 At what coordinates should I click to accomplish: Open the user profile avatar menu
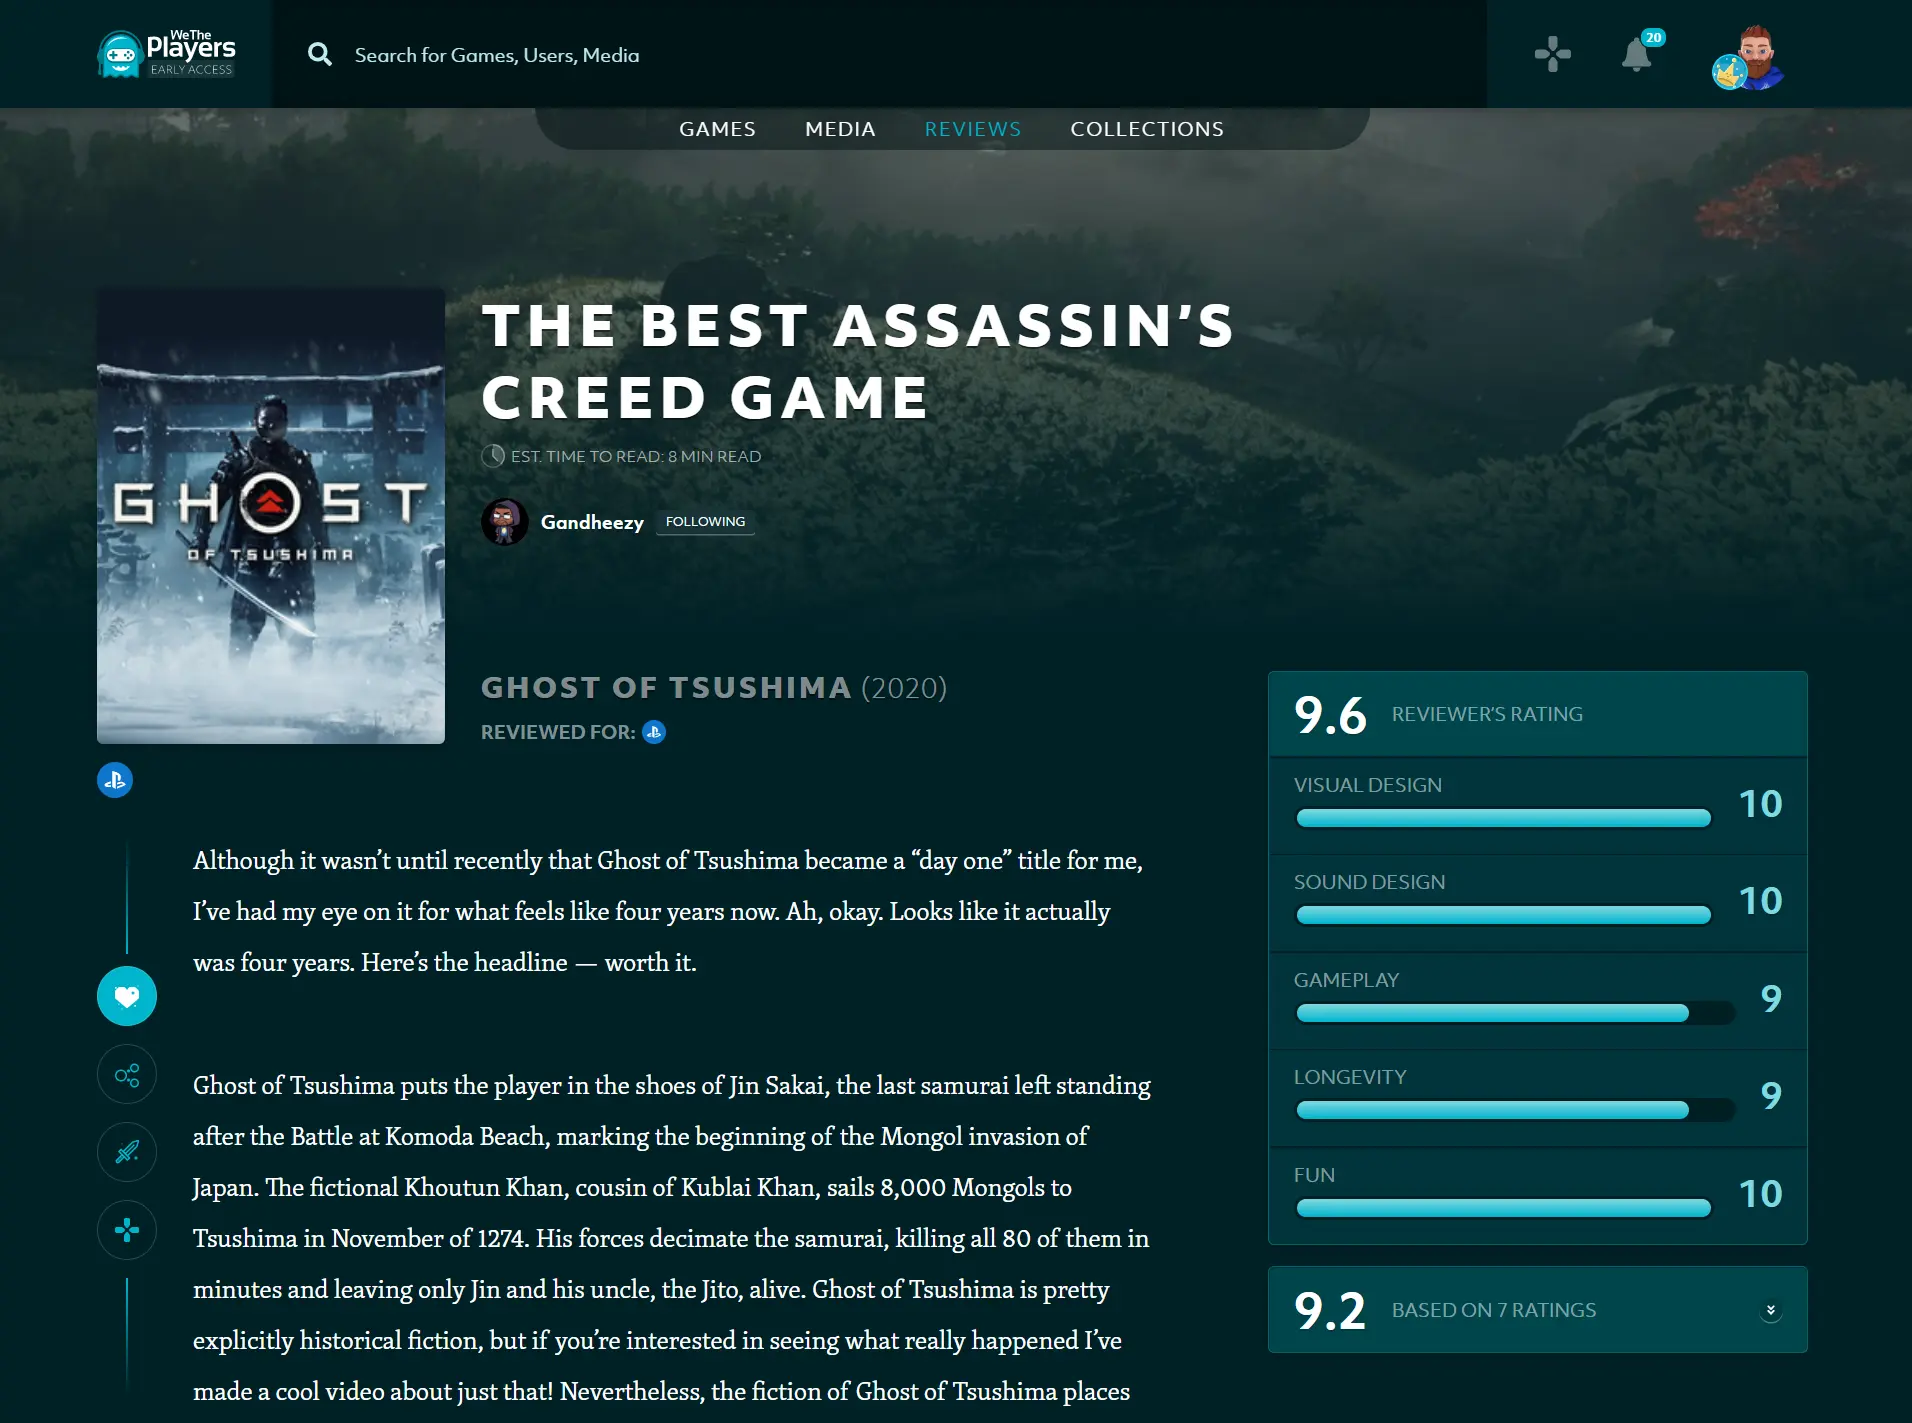tap(1748, 57)
